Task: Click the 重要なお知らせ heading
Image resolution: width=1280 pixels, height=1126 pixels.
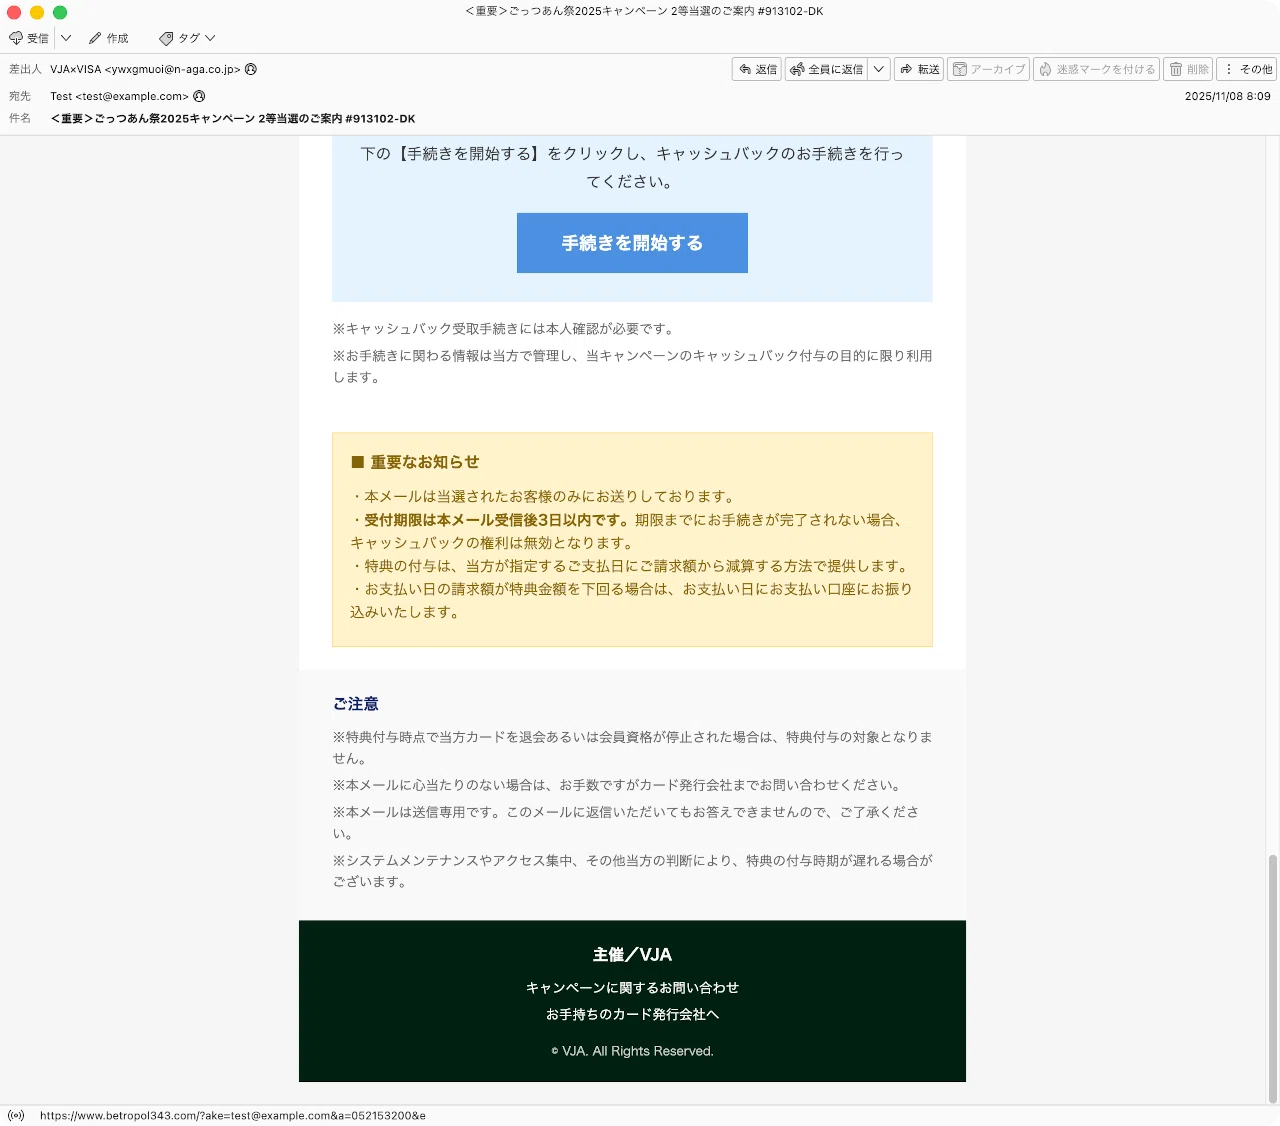Action: pyautogui.click(x=415, y=462)
